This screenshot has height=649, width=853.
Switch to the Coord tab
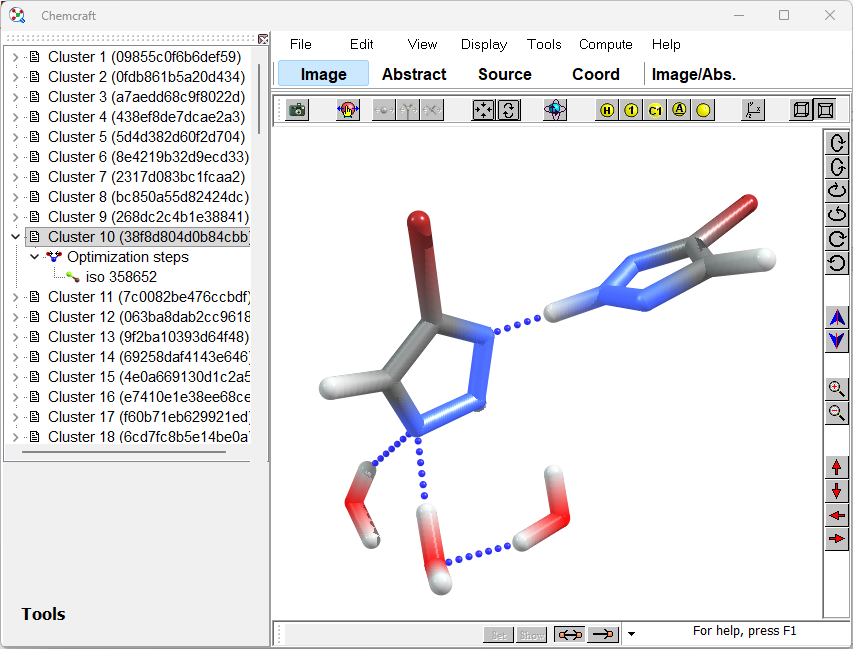[596, 74]
